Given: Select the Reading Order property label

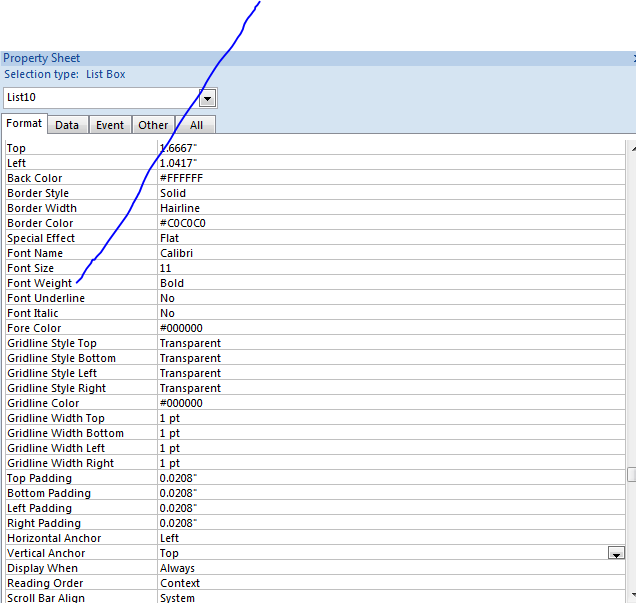Looking at the screenshot, I should pyautogui.click(x=45, y=584).
